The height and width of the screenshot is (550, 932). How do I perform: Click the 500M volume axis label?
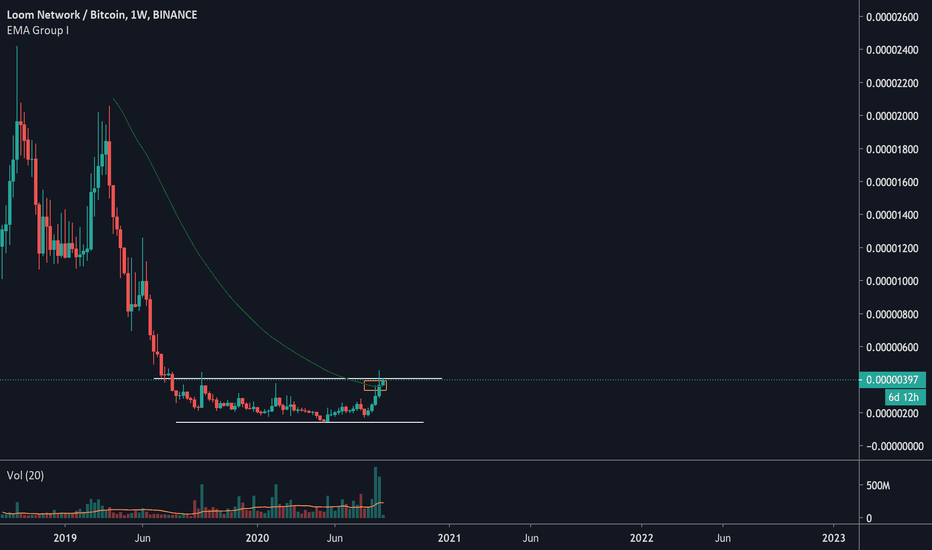[x=878, y=486]
